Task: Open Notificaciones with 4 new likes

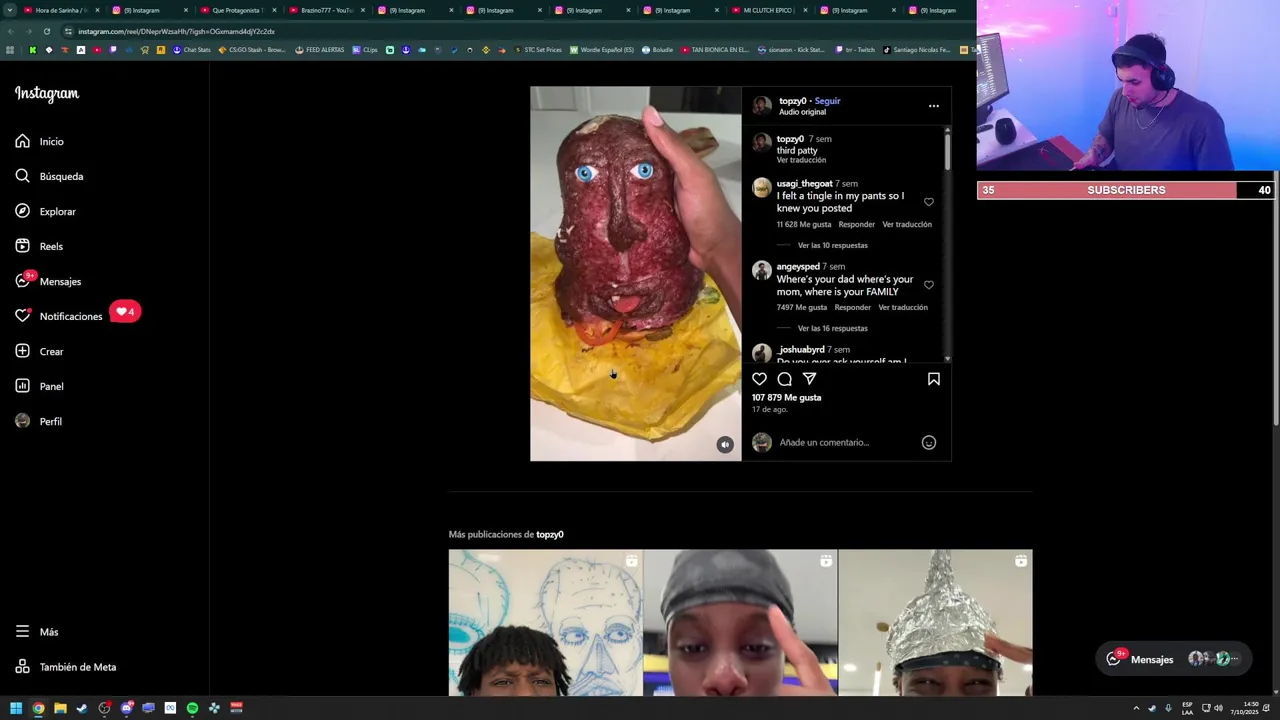Action: click(76, 316)
